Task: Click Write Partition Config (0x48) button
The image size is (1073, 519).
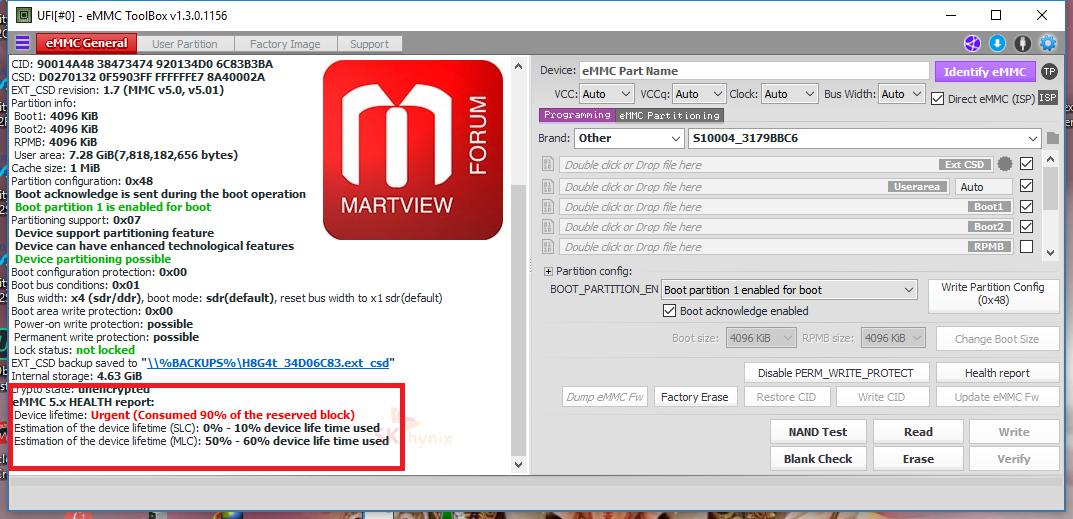Action: pos(992,294)
